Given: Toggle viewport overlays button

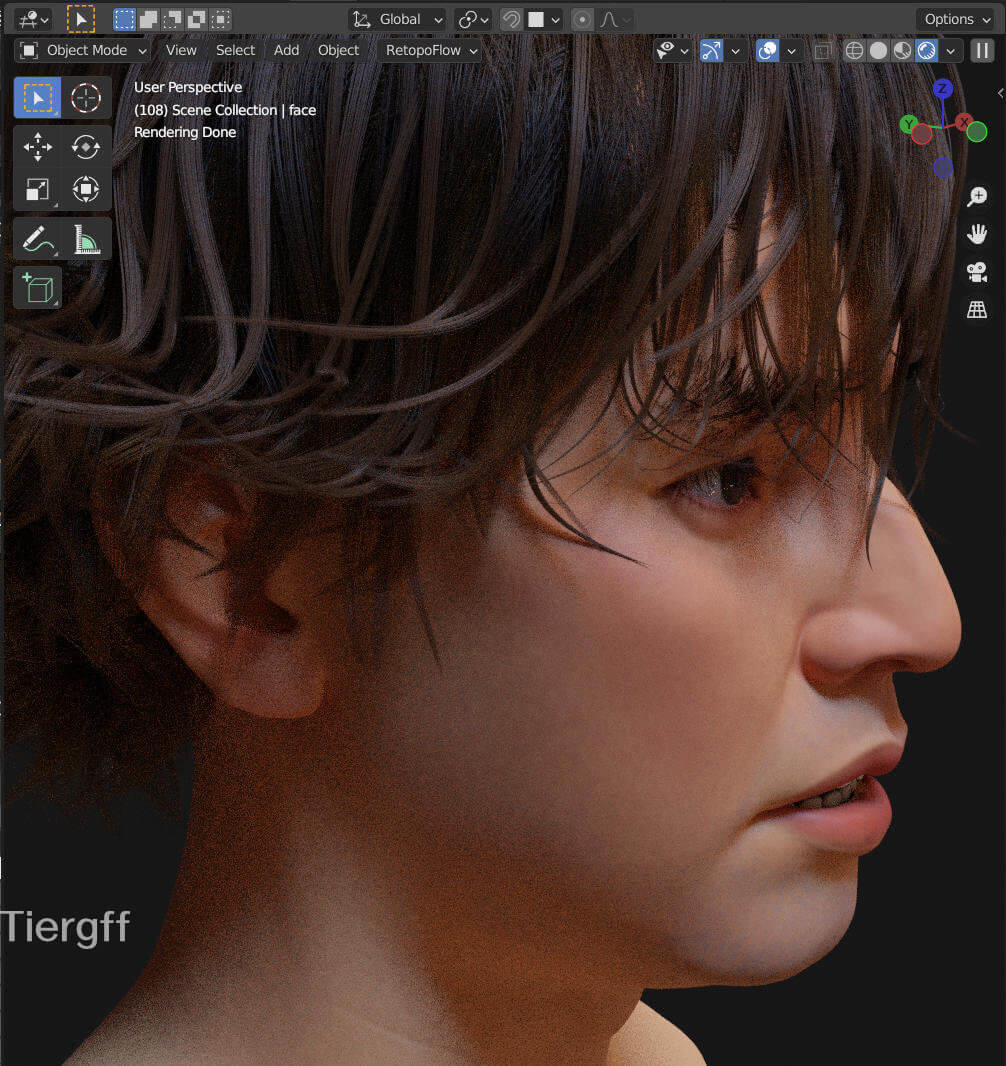Looking at the screenshot, I should pos(767,50).
